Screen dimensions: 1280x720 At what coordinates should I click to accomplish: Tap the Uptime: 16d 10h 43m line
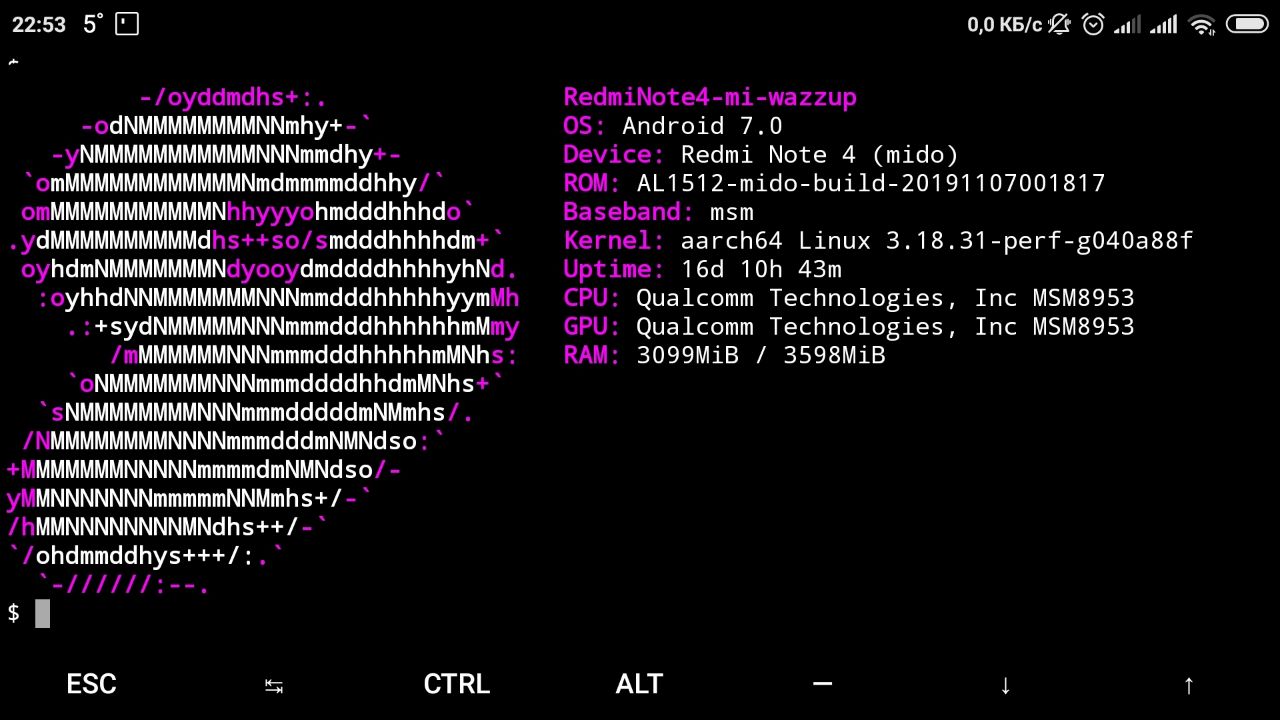click(702, 270)
